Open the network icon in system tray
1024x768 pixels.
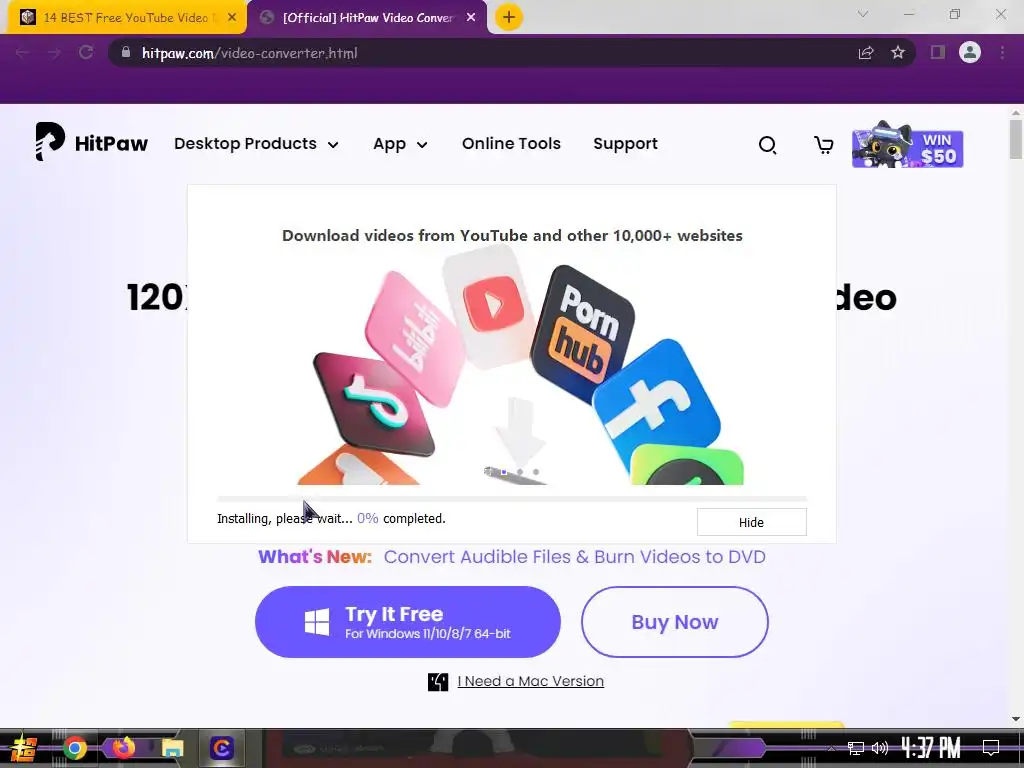point(856,748)
